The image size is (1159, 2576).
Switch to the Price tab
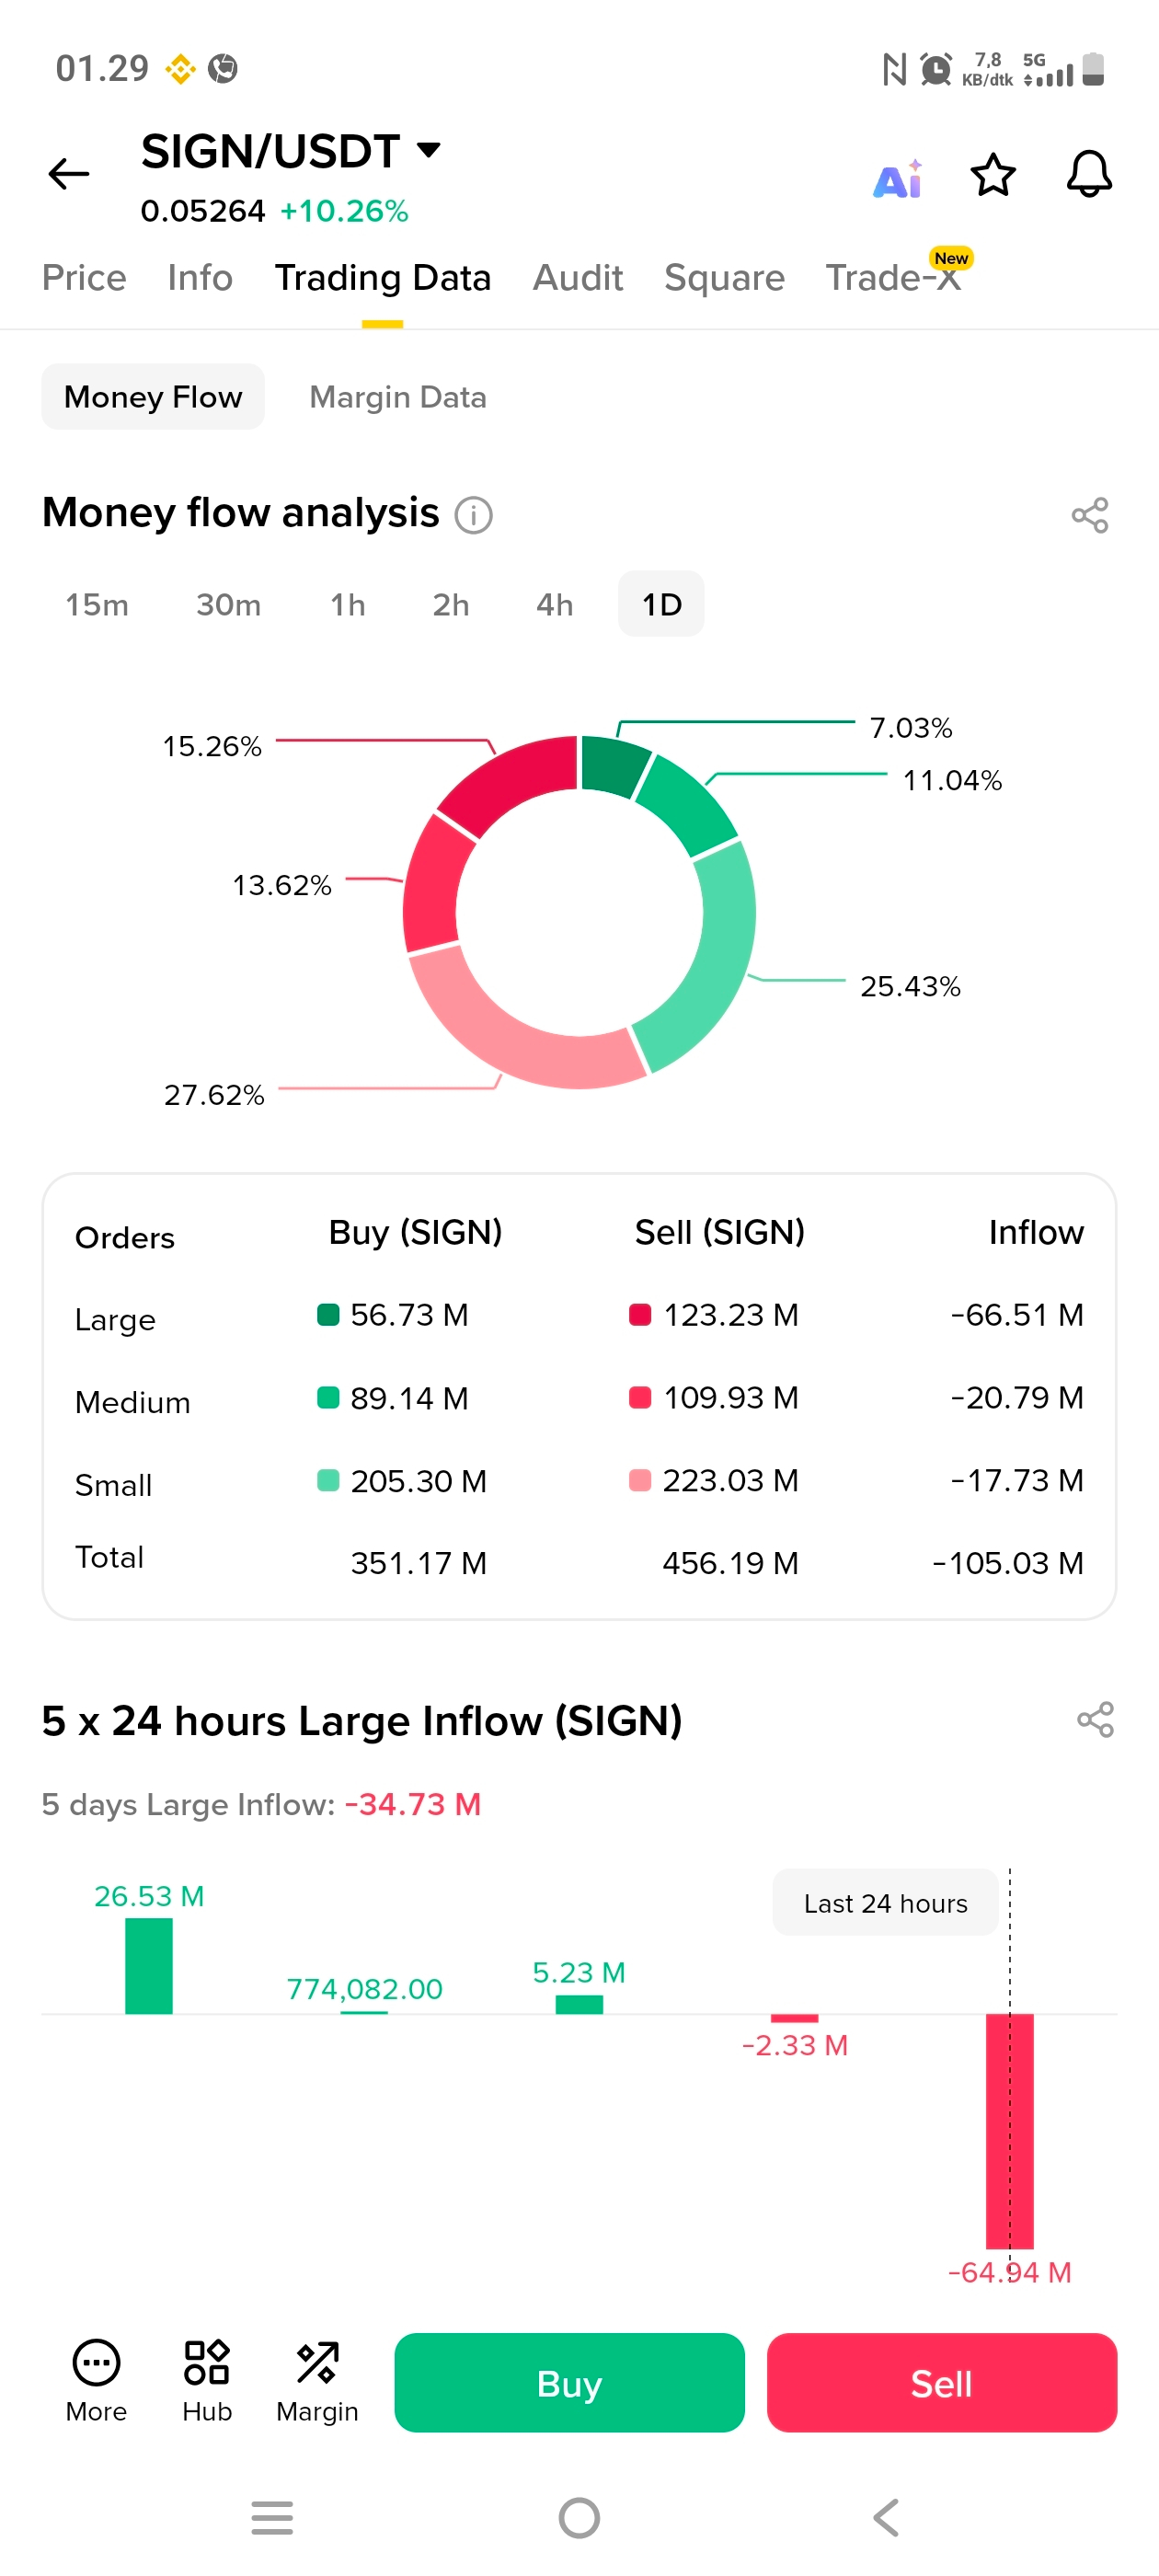[84, 277]
